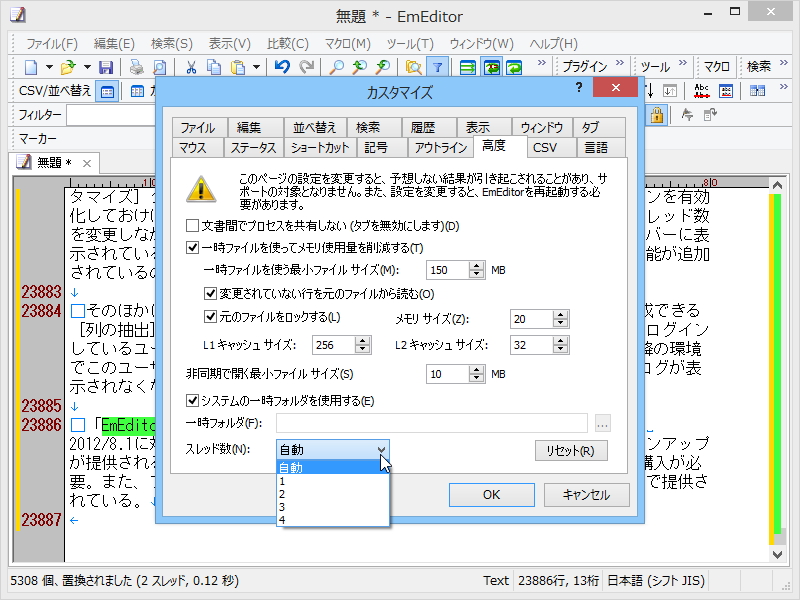Click the Save floppy disk icon
The width and height of the screenshot is (800, 600).
coord(106,67)
